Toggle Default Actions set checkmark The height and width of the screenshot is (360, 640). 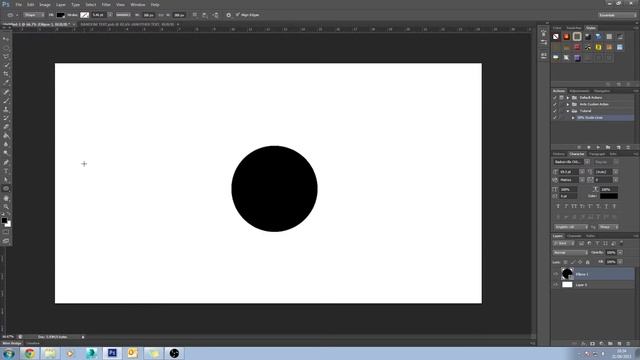[554, 98]
